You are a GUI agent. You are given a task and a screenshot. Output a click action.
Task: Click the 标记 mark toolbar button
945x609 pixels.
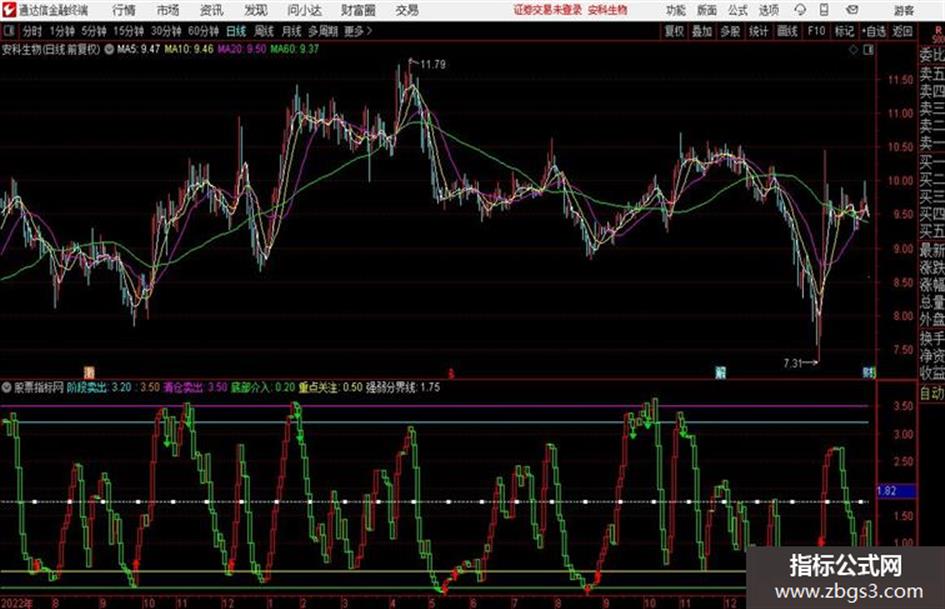click(844, 31)
